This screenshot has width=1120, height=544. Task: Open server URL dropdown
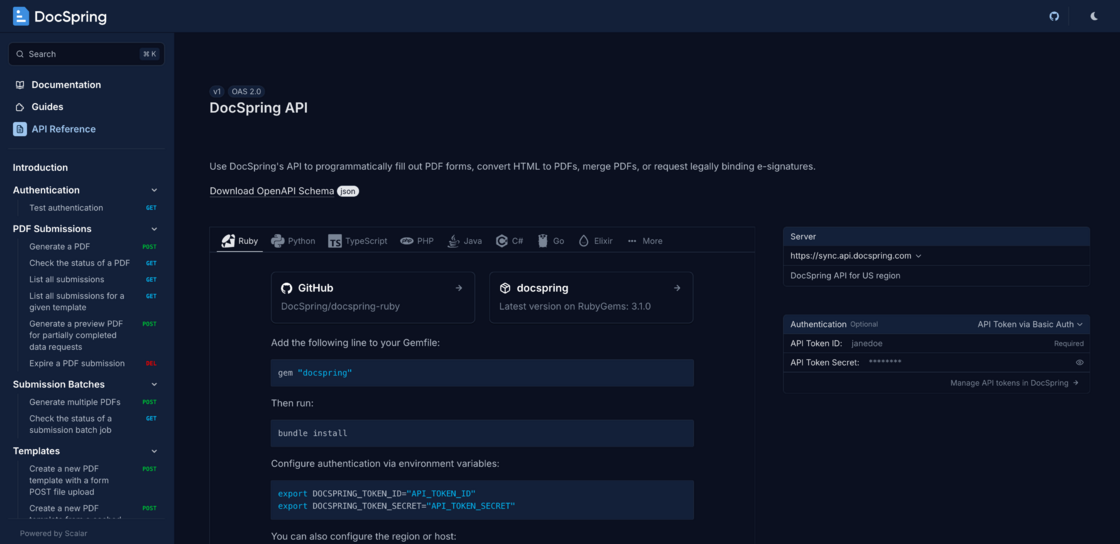[856, 256]
